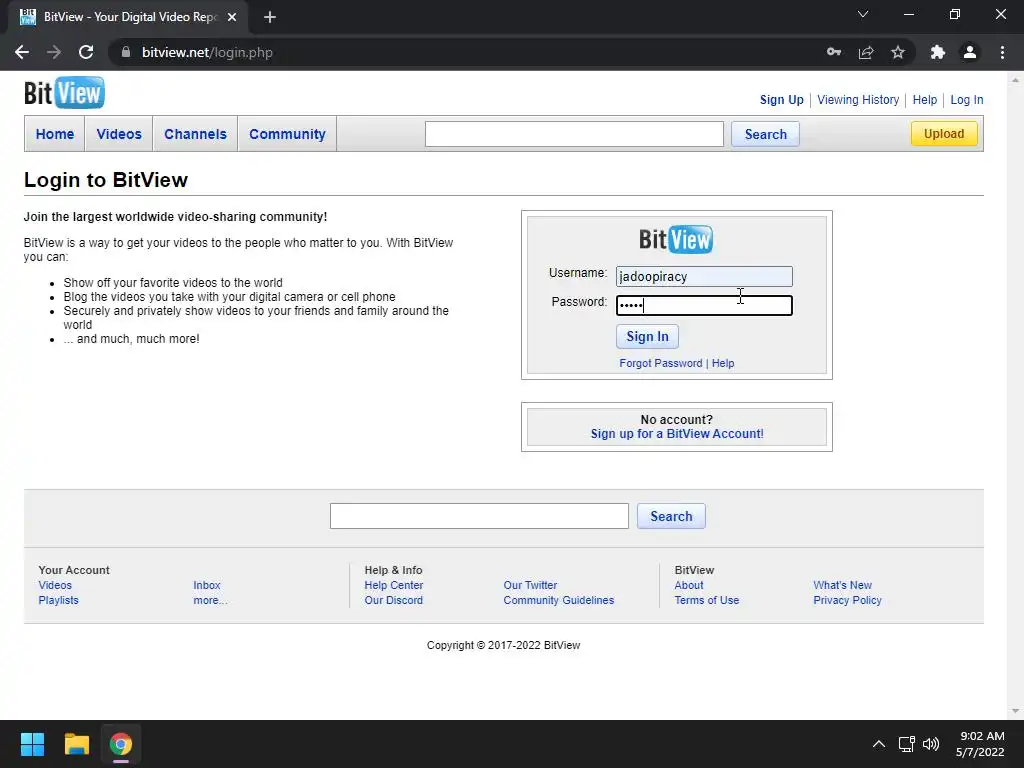The width and height of the screenshot is (1024, 768).
Task: Click the Username field containing jadoopiracy
Action: [x=704, y=276]
